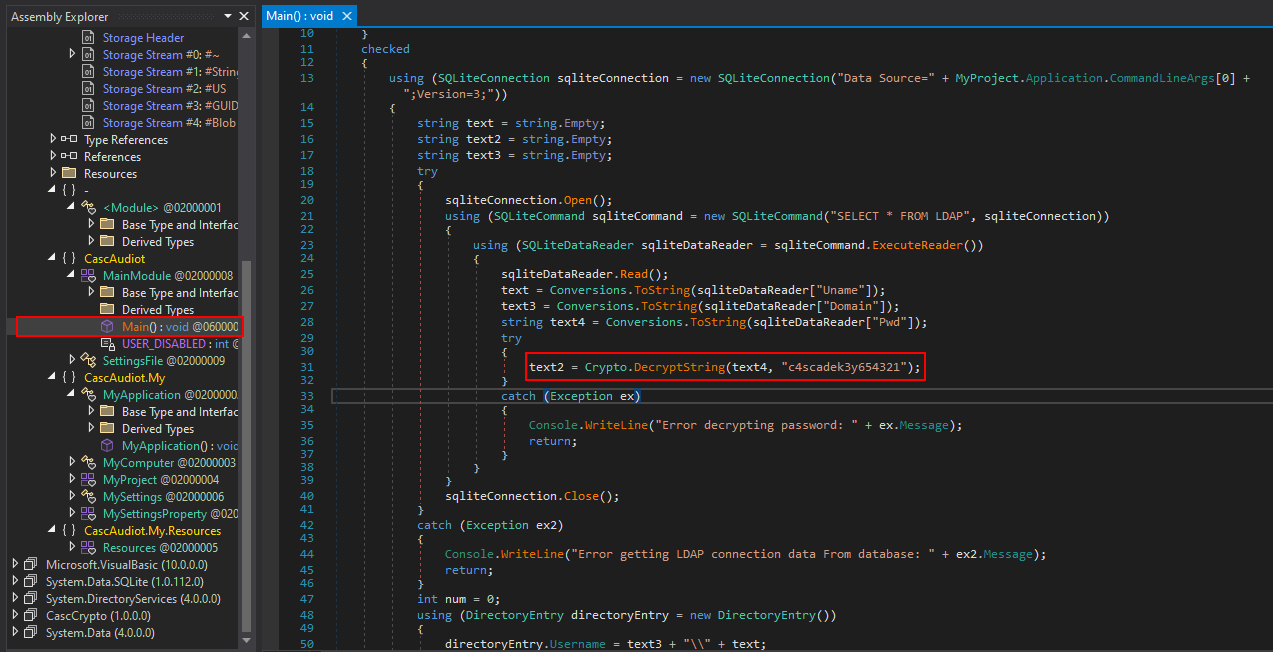Screen dimensions: 1273x652
Task: Click the DecryptString method link in code
Action: [x=681, y=368]
